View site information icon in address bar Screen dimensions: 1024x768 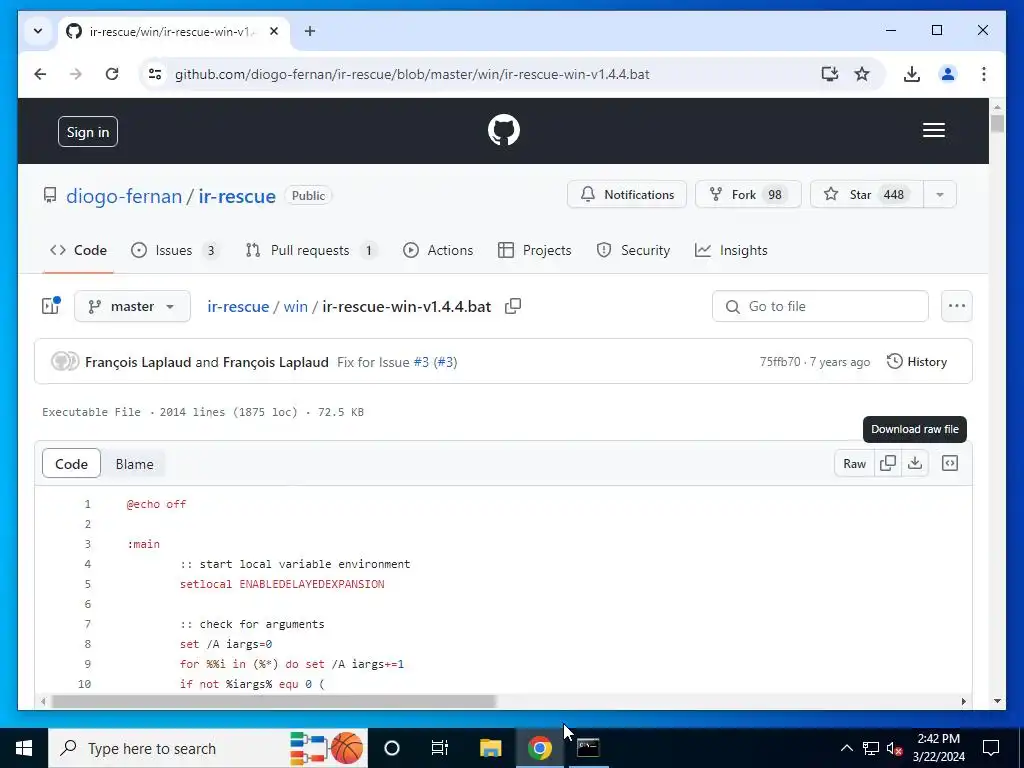pos(155,74)
